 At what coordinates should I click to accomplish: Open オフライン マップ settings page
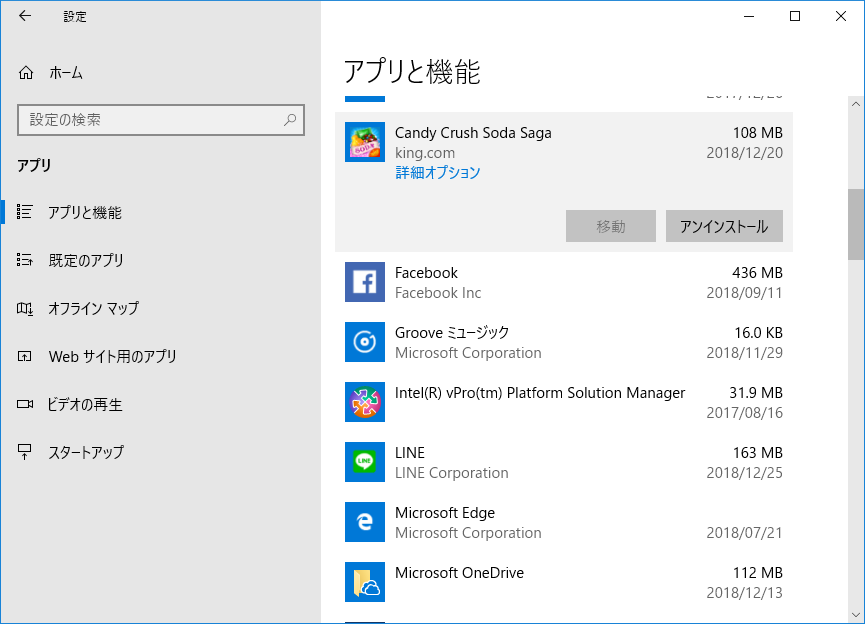(93, 308)
